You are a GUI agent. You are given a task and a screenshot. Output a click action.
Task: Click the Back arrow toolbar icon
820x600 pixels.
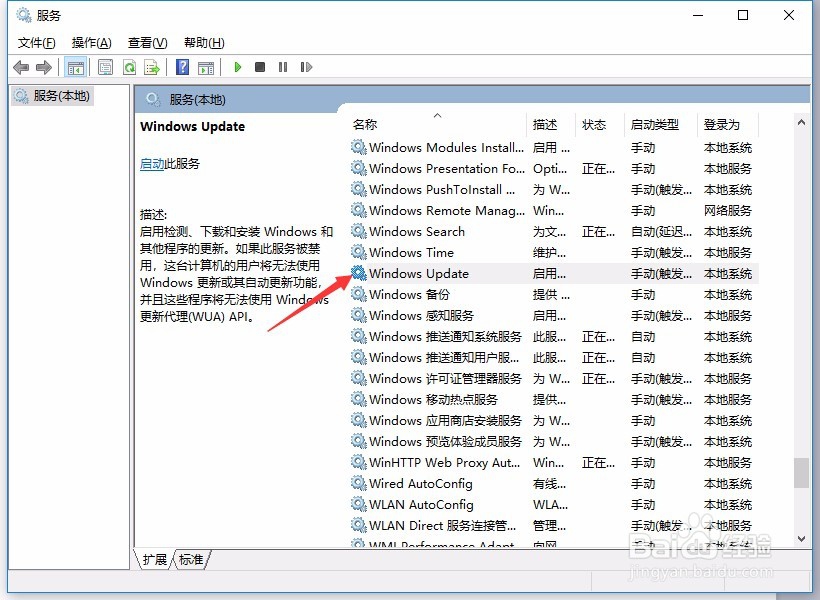[21, 67]
